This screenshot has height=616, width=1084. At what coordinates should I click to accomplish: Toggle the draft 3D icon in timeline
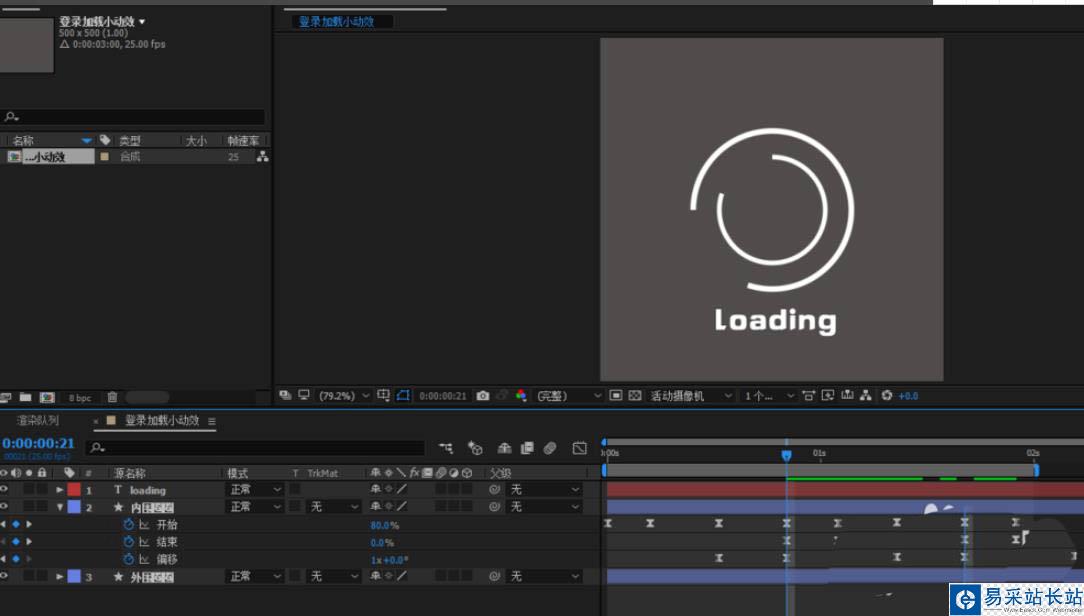(x=474, y=448)
